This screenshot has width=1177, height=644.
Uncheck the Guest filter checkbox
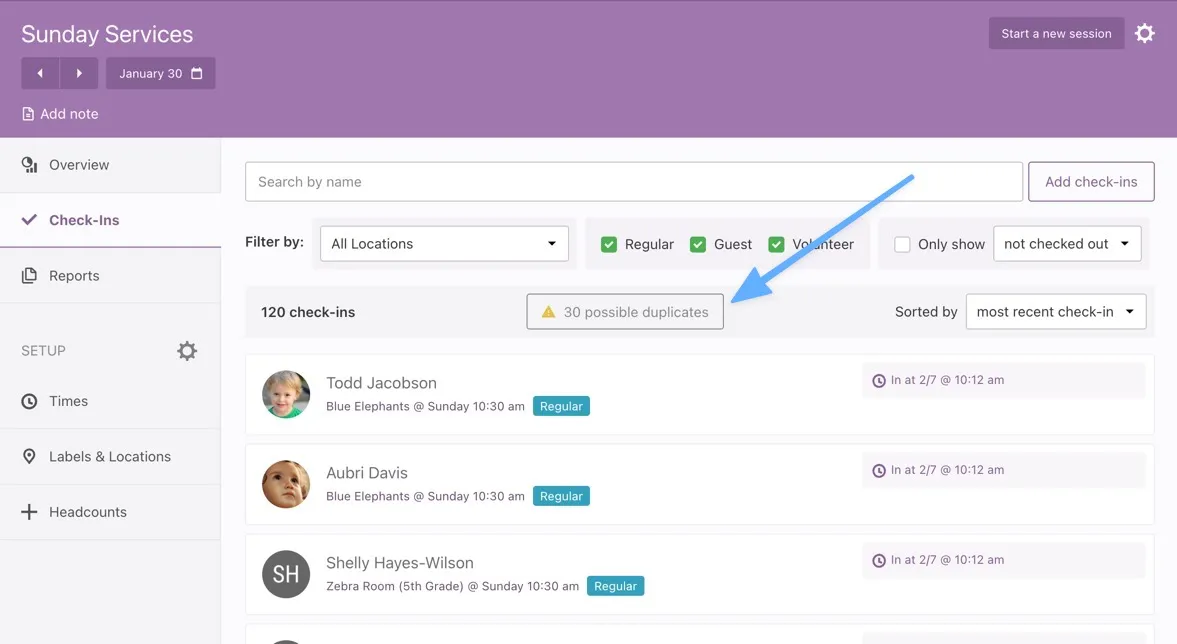point(698,244)
